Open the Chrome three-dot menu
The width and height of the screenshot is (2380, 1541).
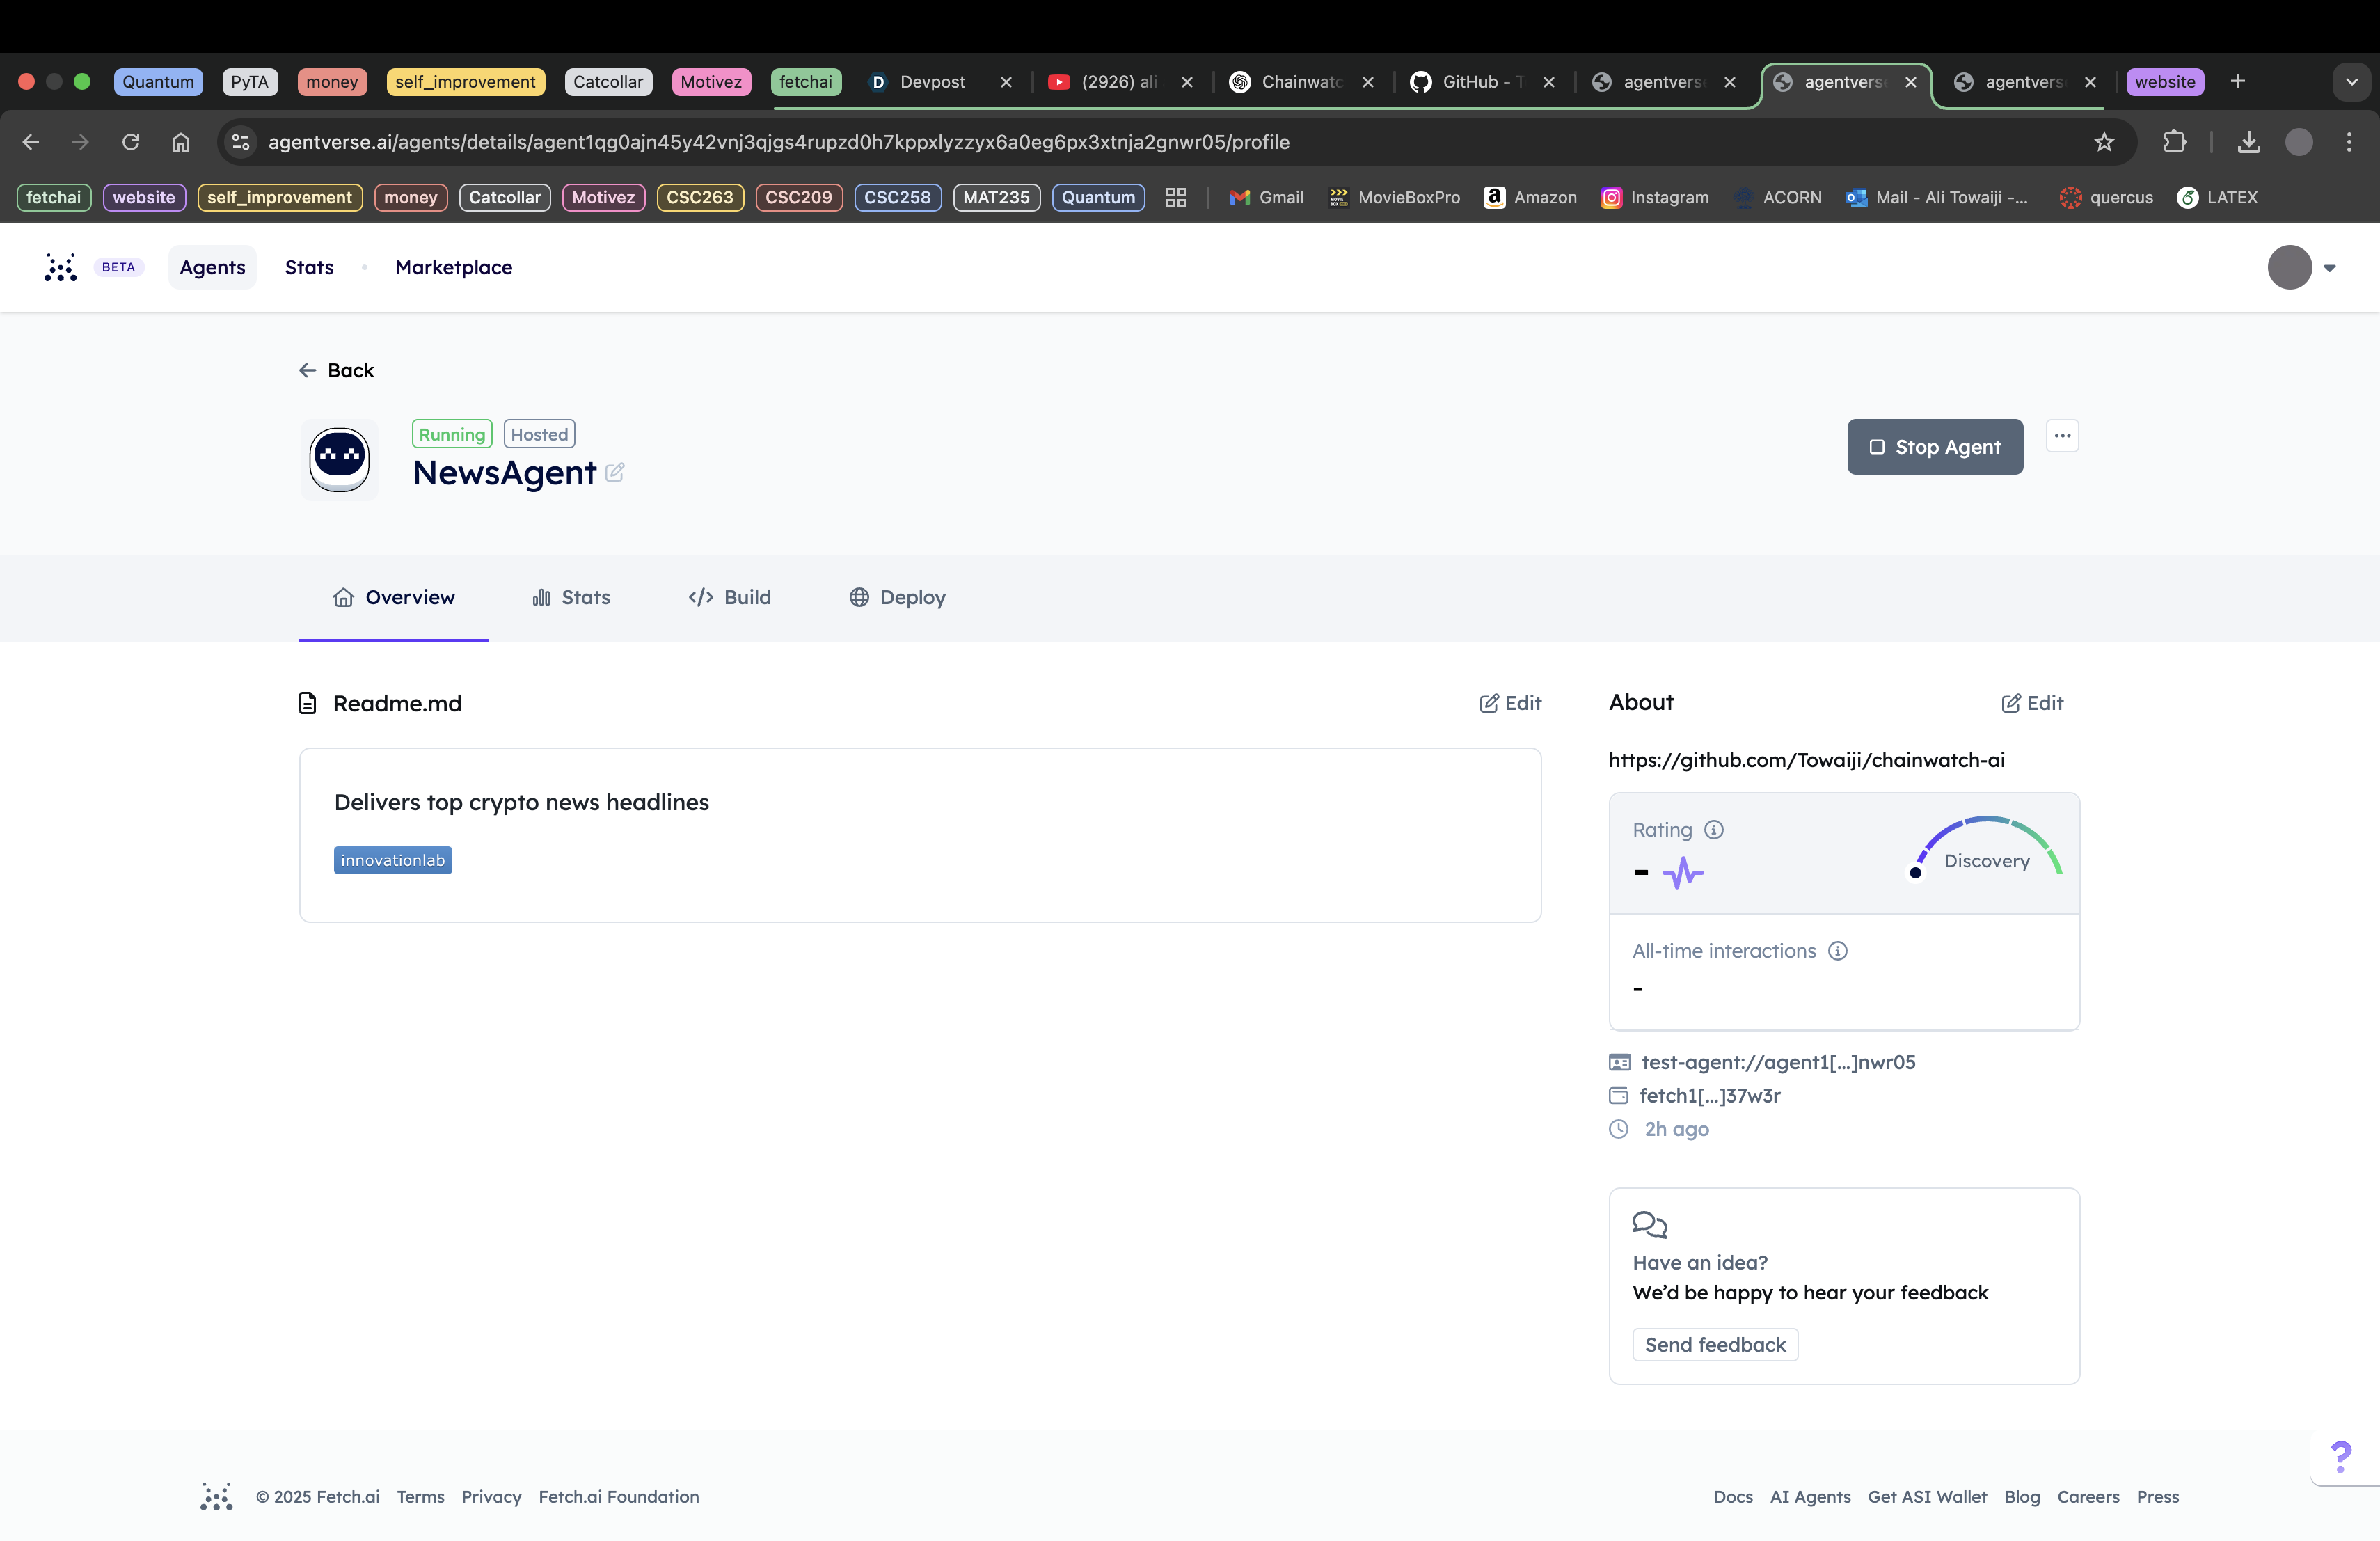click(2349, 142)
